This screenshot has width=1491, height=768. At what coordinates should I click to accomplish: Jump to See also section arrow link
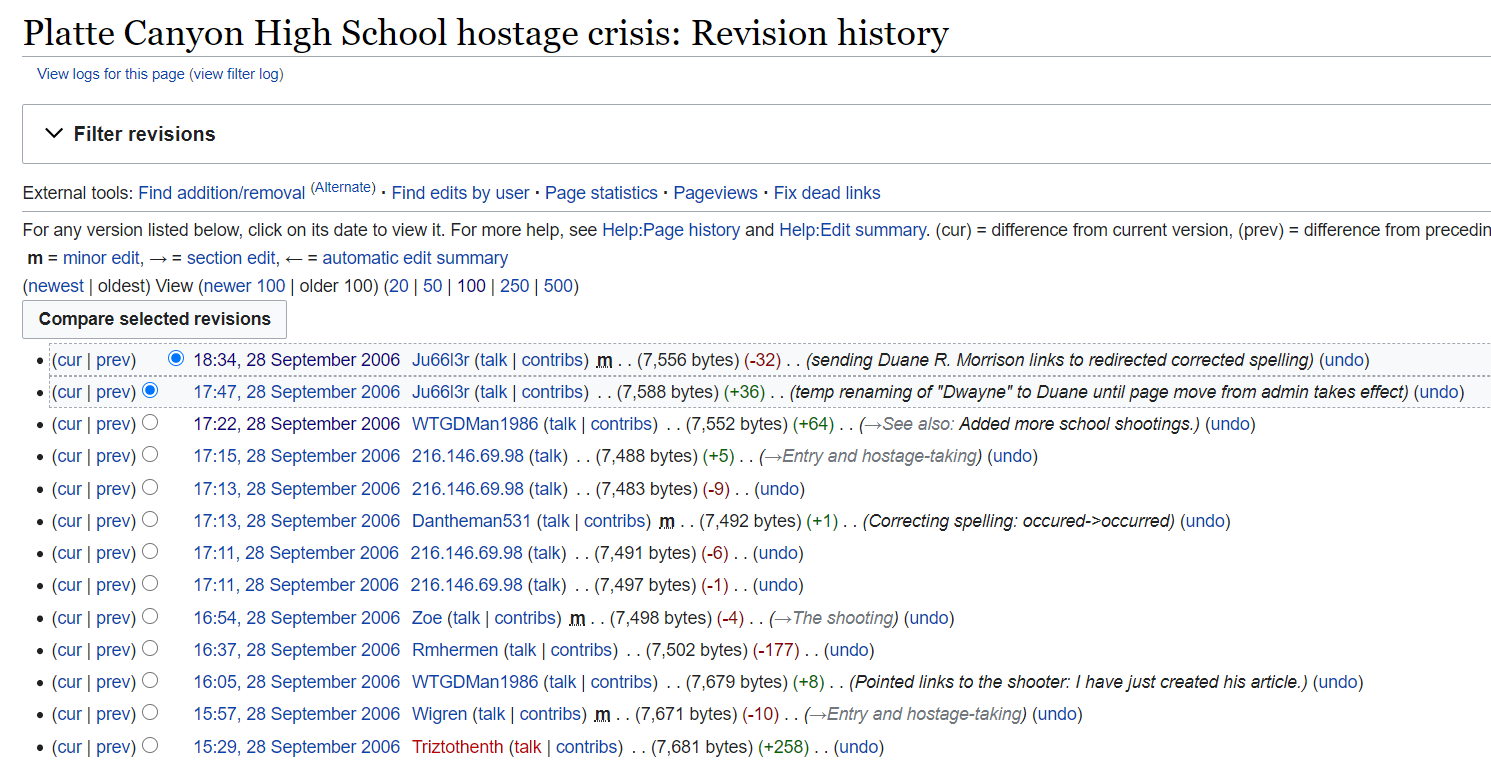(873, 424)
